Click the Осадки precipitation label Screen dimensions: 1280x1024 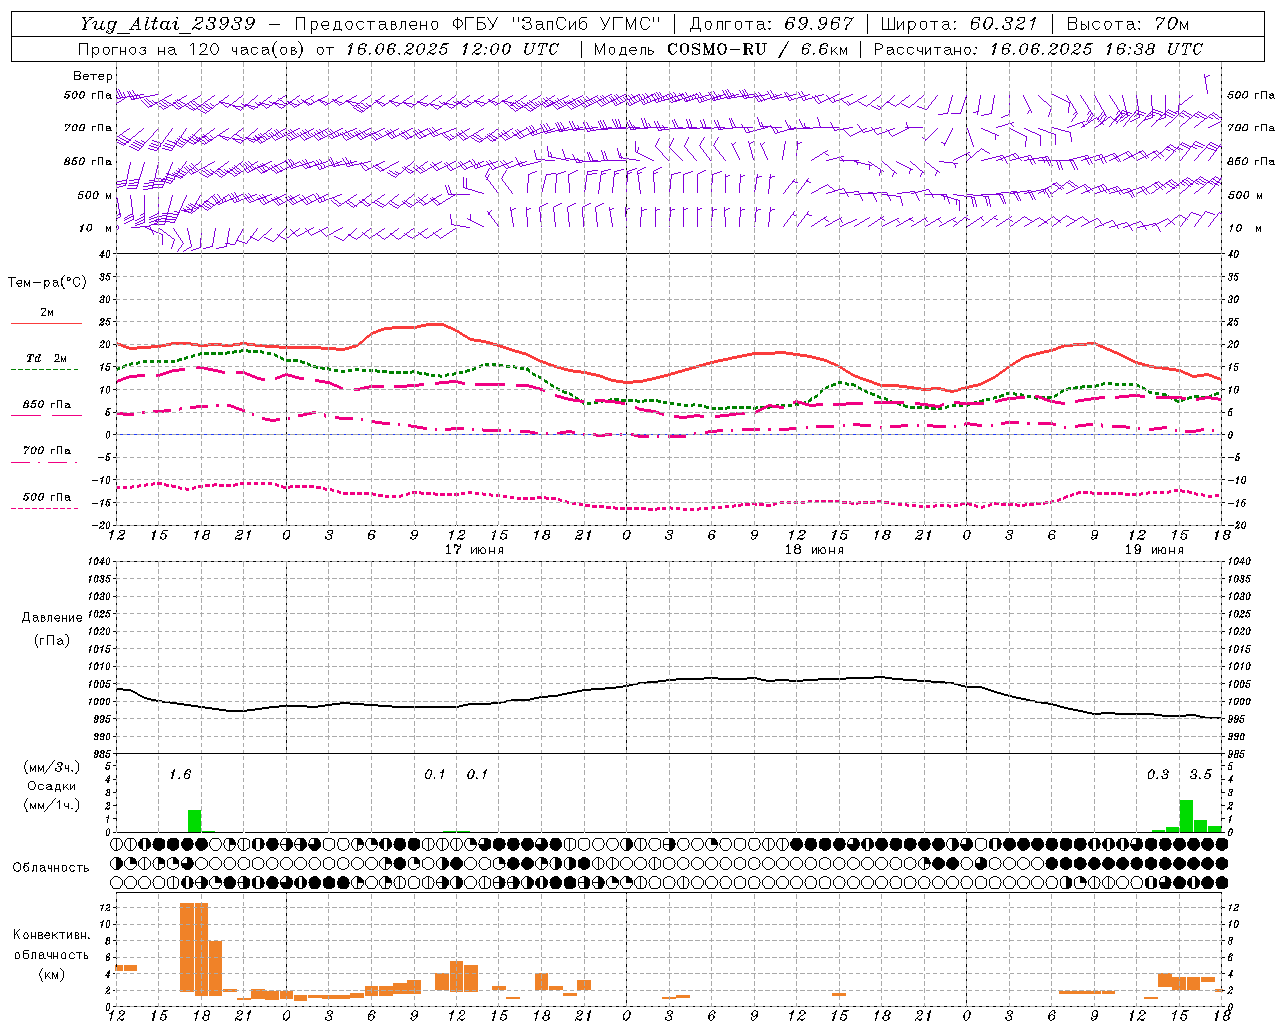[52, 786]
